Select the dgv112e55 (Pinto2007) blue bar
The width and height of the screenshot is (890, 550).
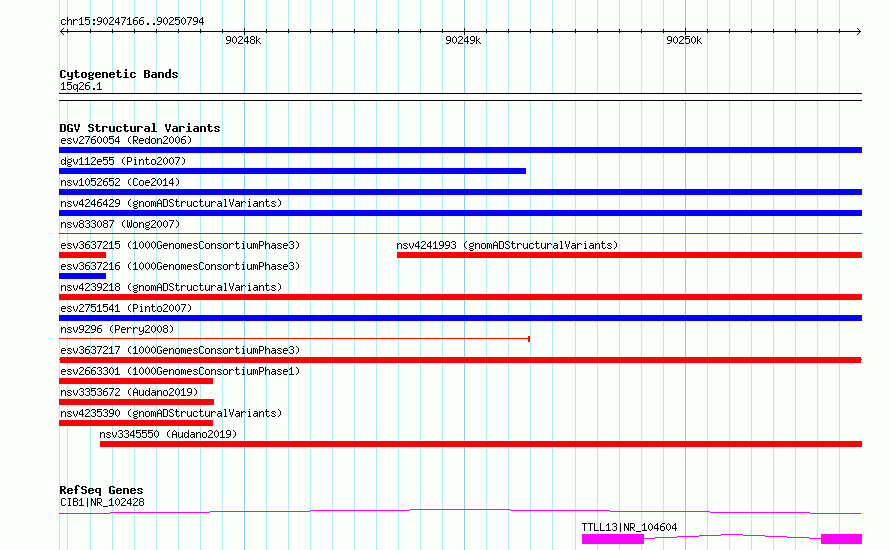click(292, 171)
